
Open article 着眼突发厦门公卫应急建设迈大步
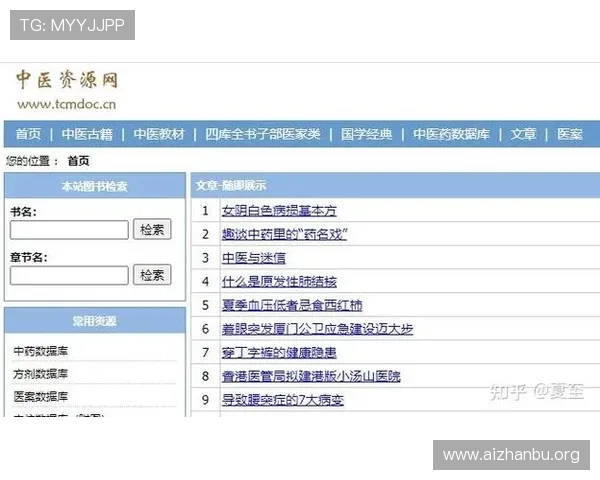[318, 329]
